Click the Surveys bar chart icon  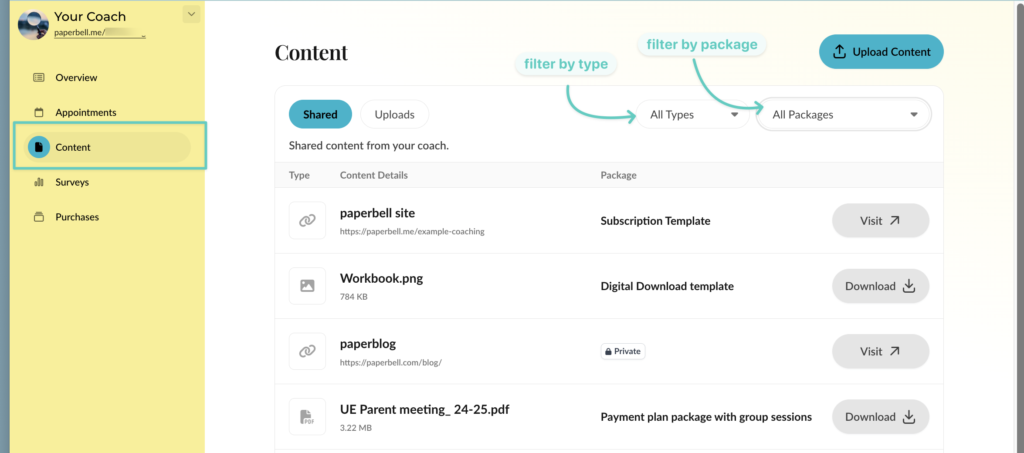(x=39, y=182)
